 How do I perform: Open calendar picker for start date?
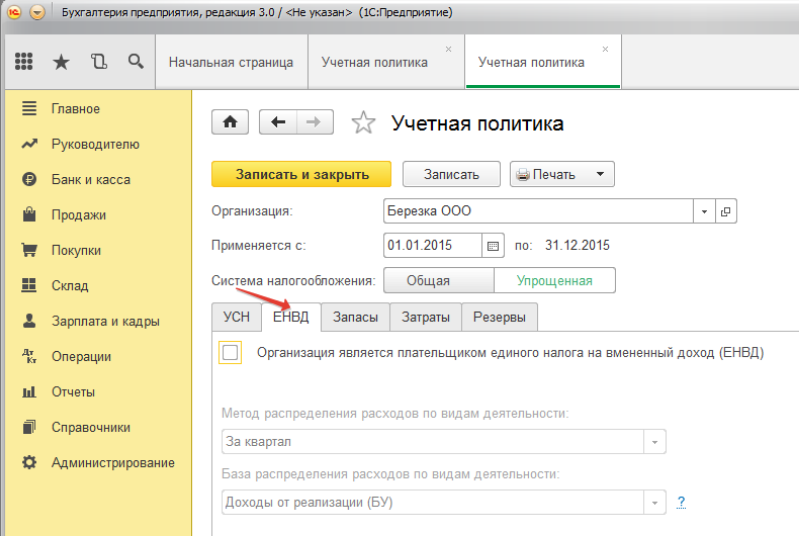[492, 245]
